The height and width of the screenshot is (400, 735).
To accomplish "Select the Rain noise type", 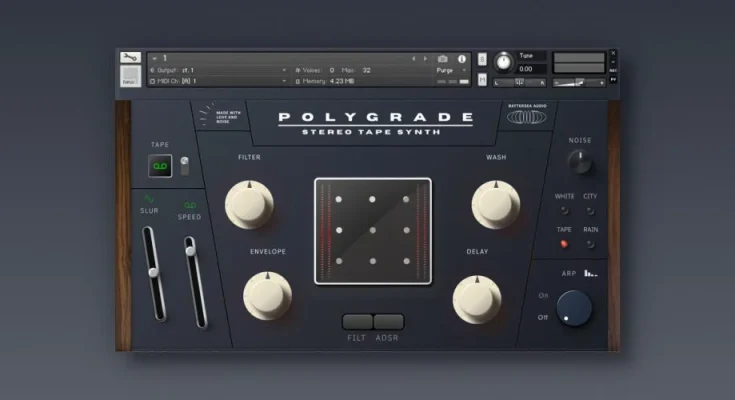I will click(x=591, y=244).
